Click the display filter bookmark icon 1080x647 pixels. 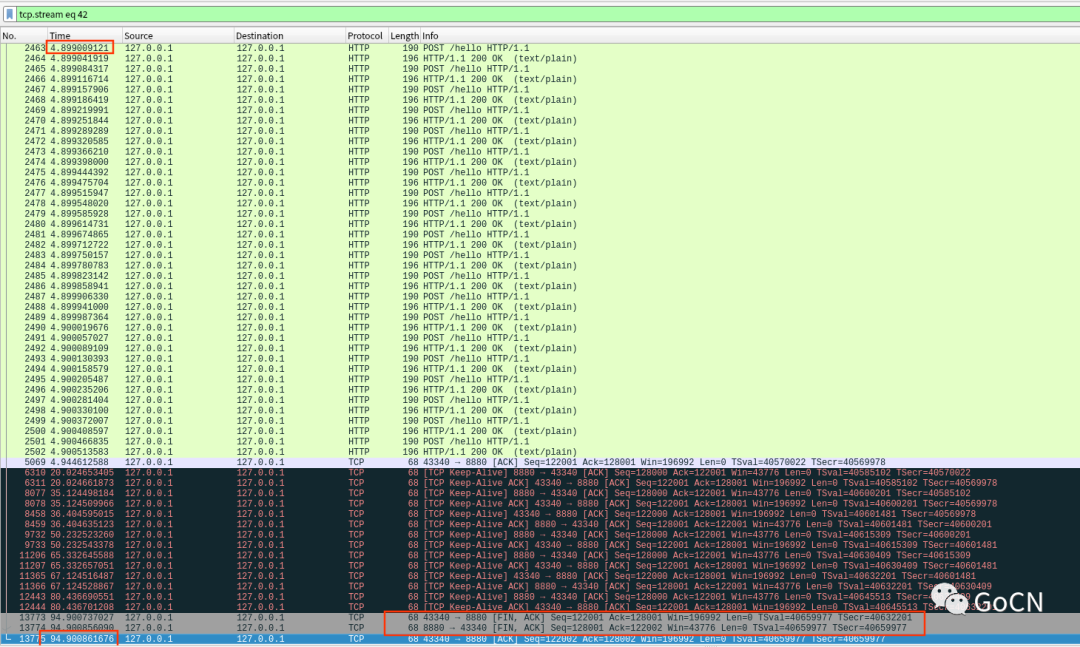tap(9, 14)
